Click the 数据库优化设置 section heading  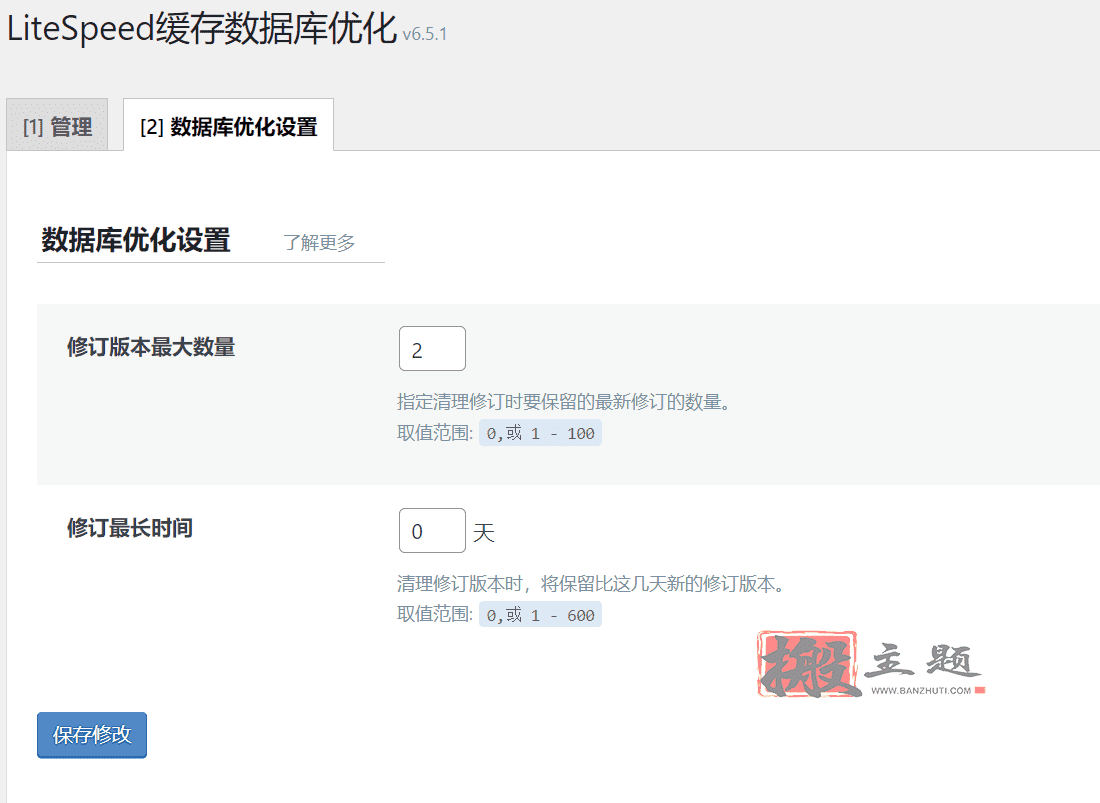[136, 240]
